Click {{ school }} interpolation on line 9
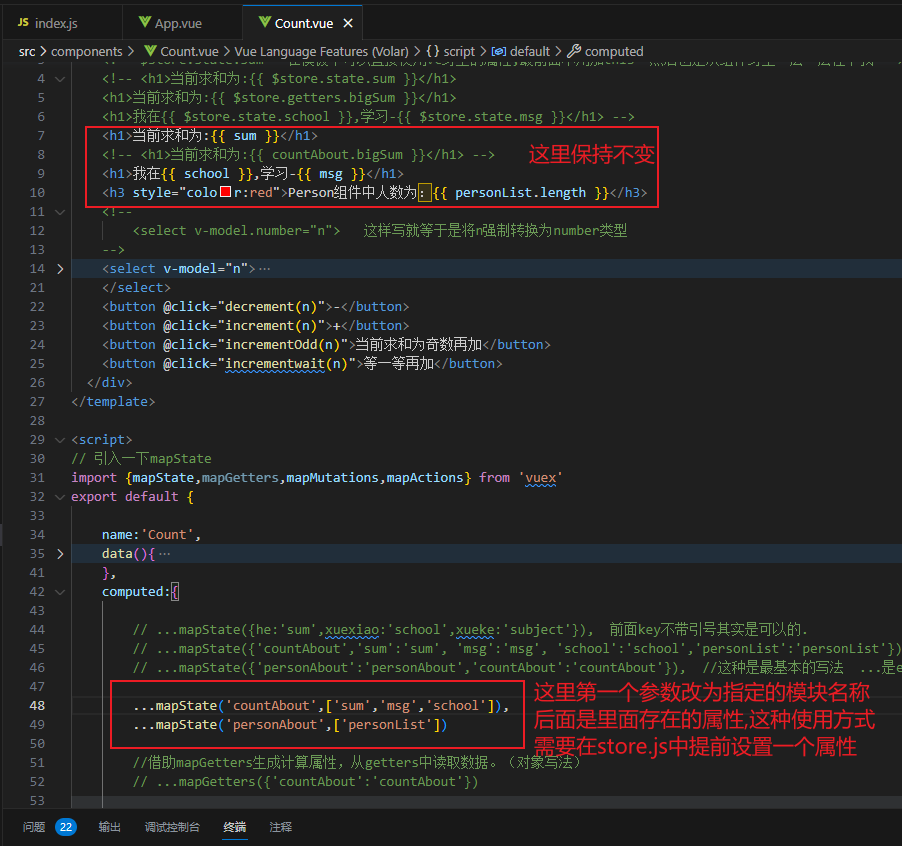 [205, 173]
